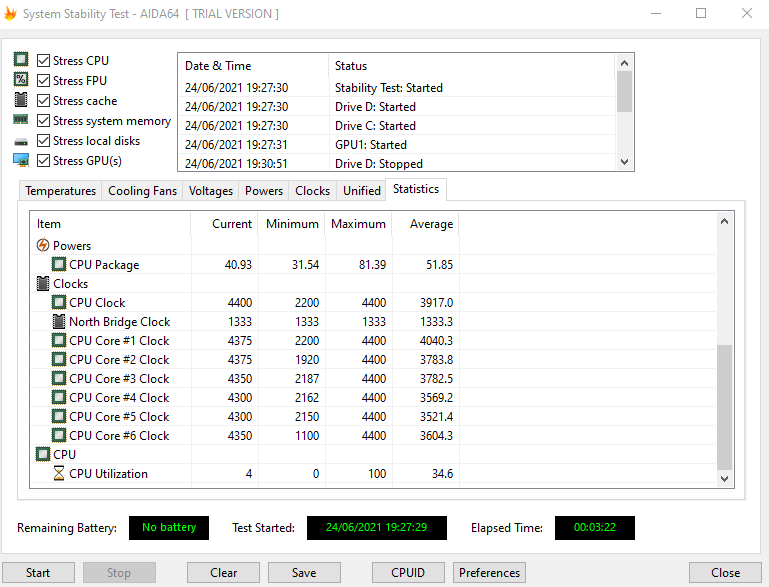Click the CPU Core #2 Clock icon
This screenshot has height=587, width=769.
pos(59,359)
